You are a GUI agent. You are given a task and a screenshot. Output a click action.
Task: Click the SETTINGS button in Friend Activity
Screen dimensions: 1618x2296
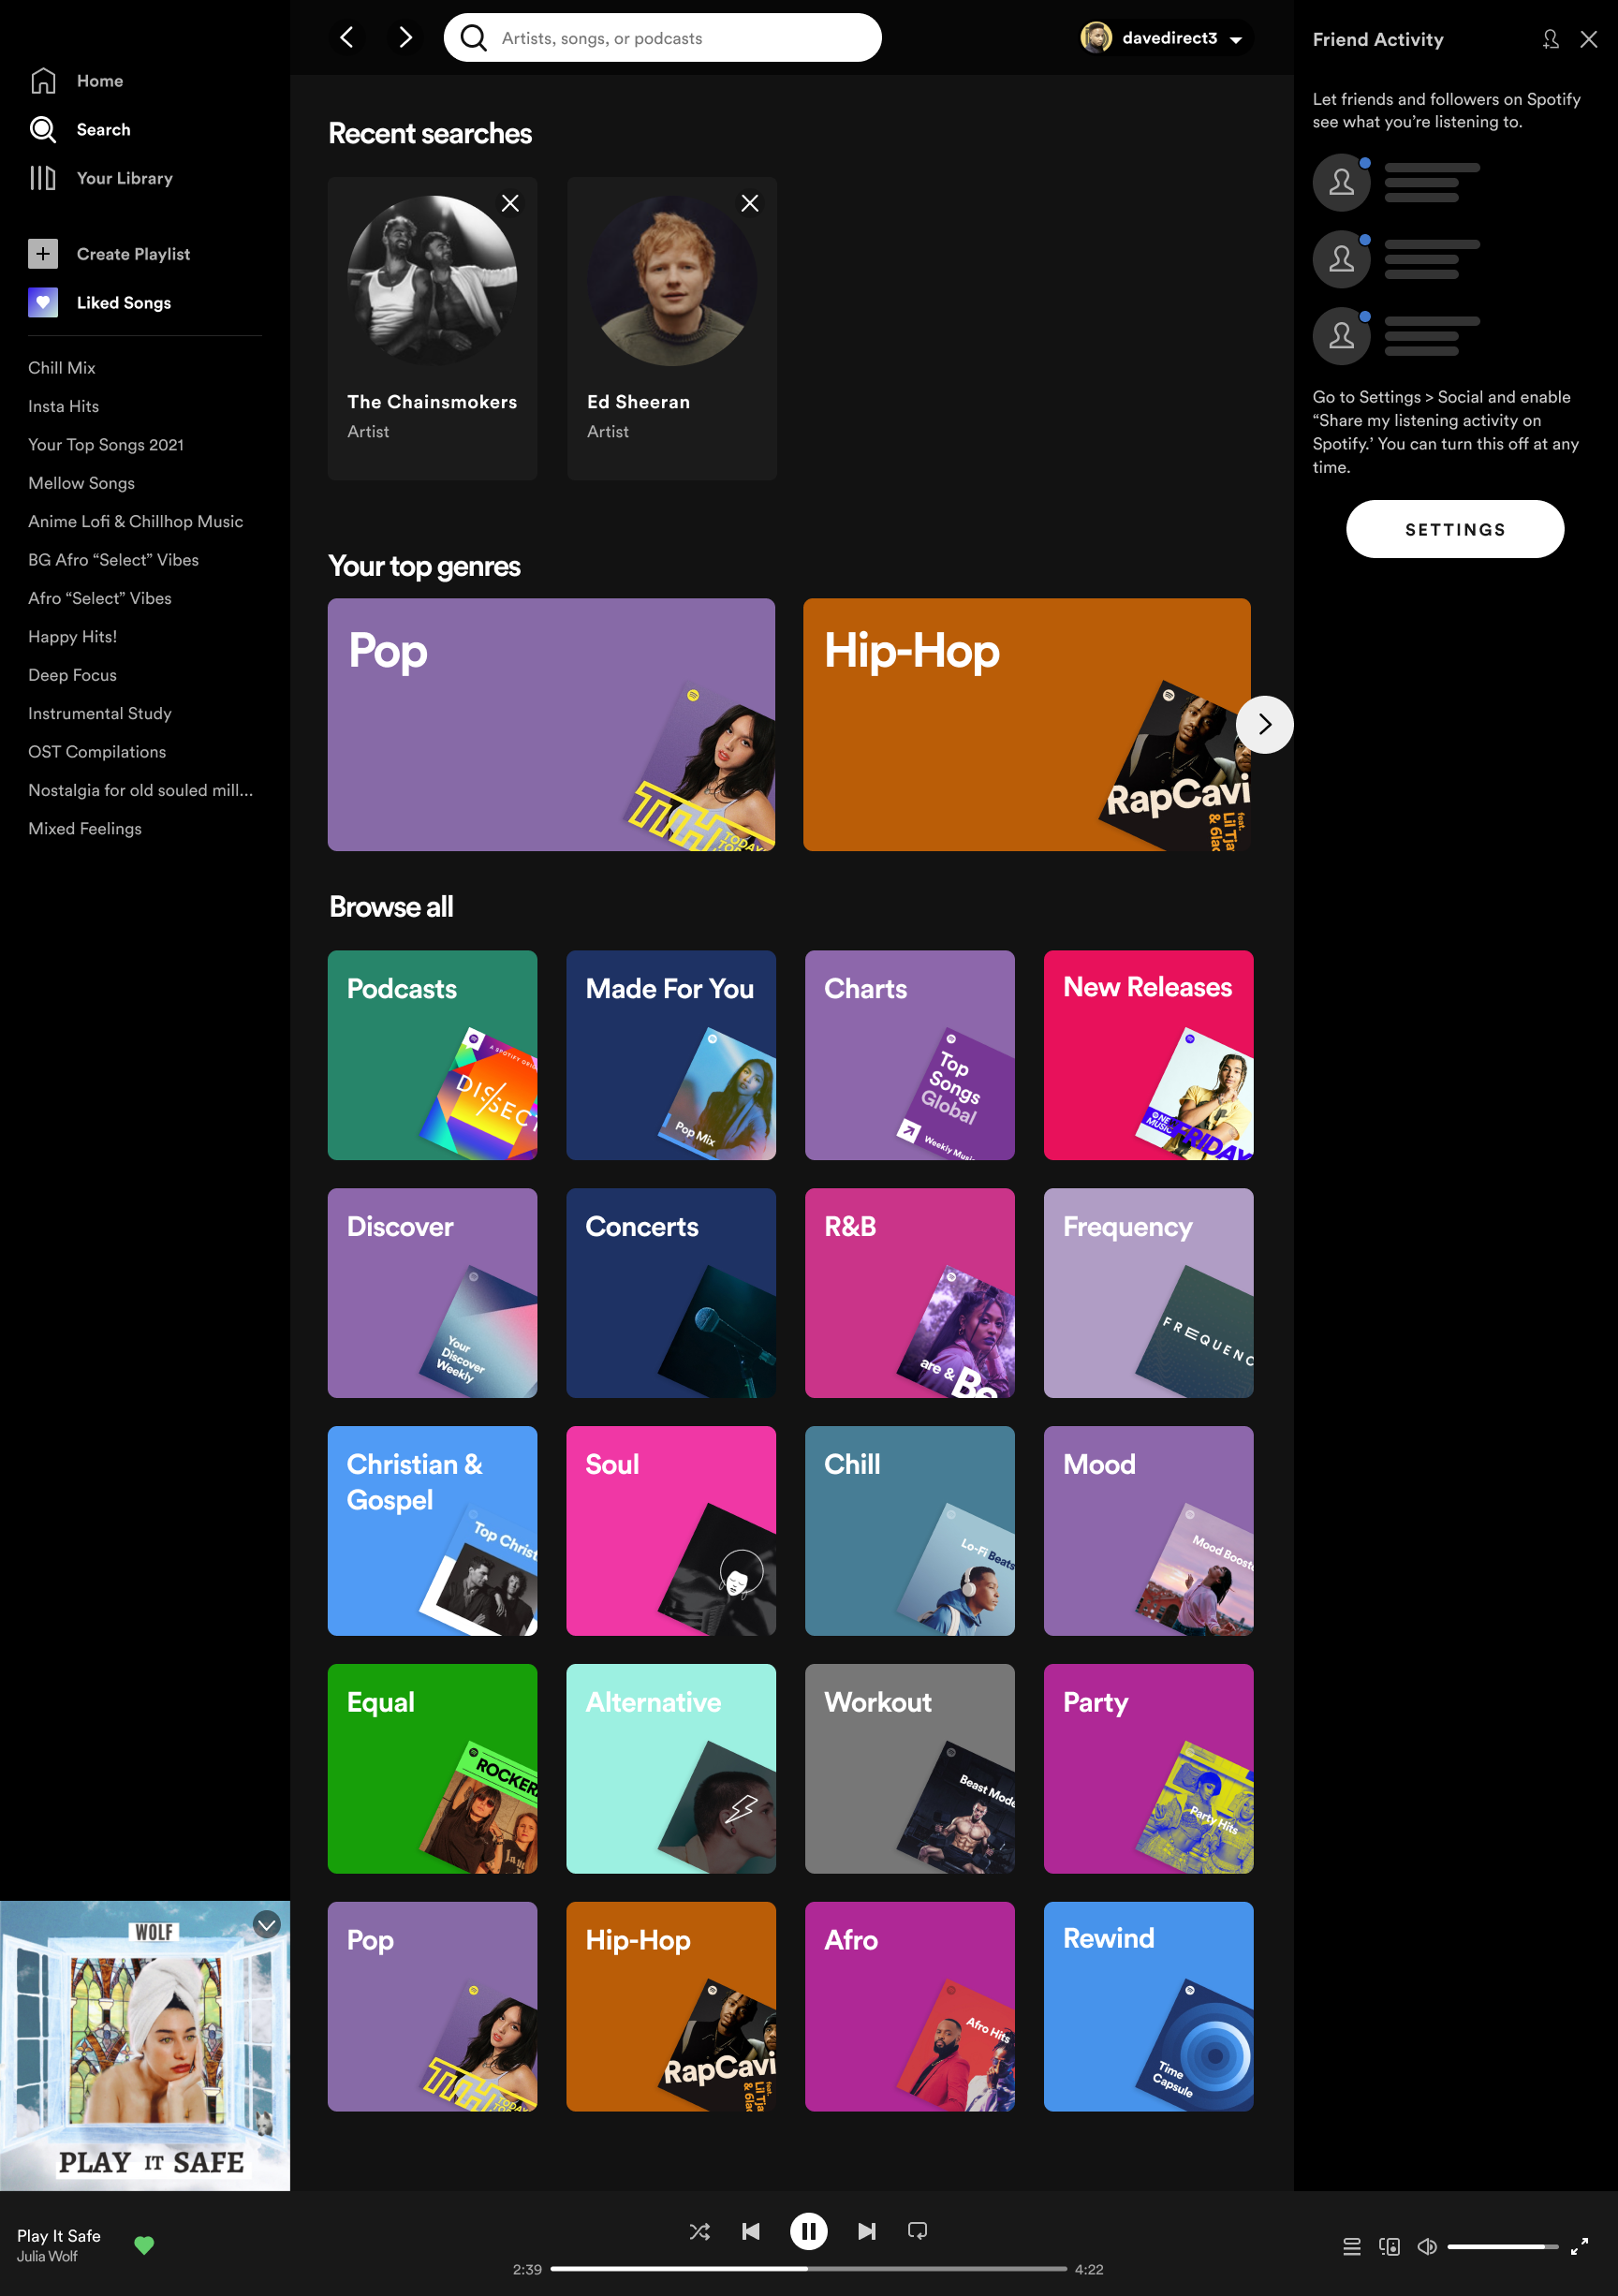click(x=1455, y=529)
